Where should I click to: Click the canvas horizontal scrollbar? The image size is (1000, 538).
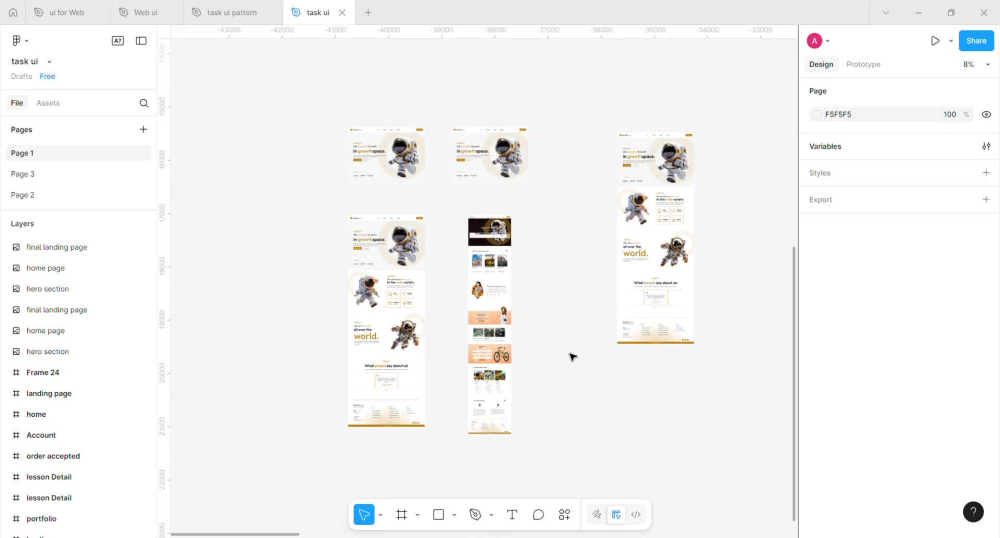pyautogui.click(x=235, y=534)
